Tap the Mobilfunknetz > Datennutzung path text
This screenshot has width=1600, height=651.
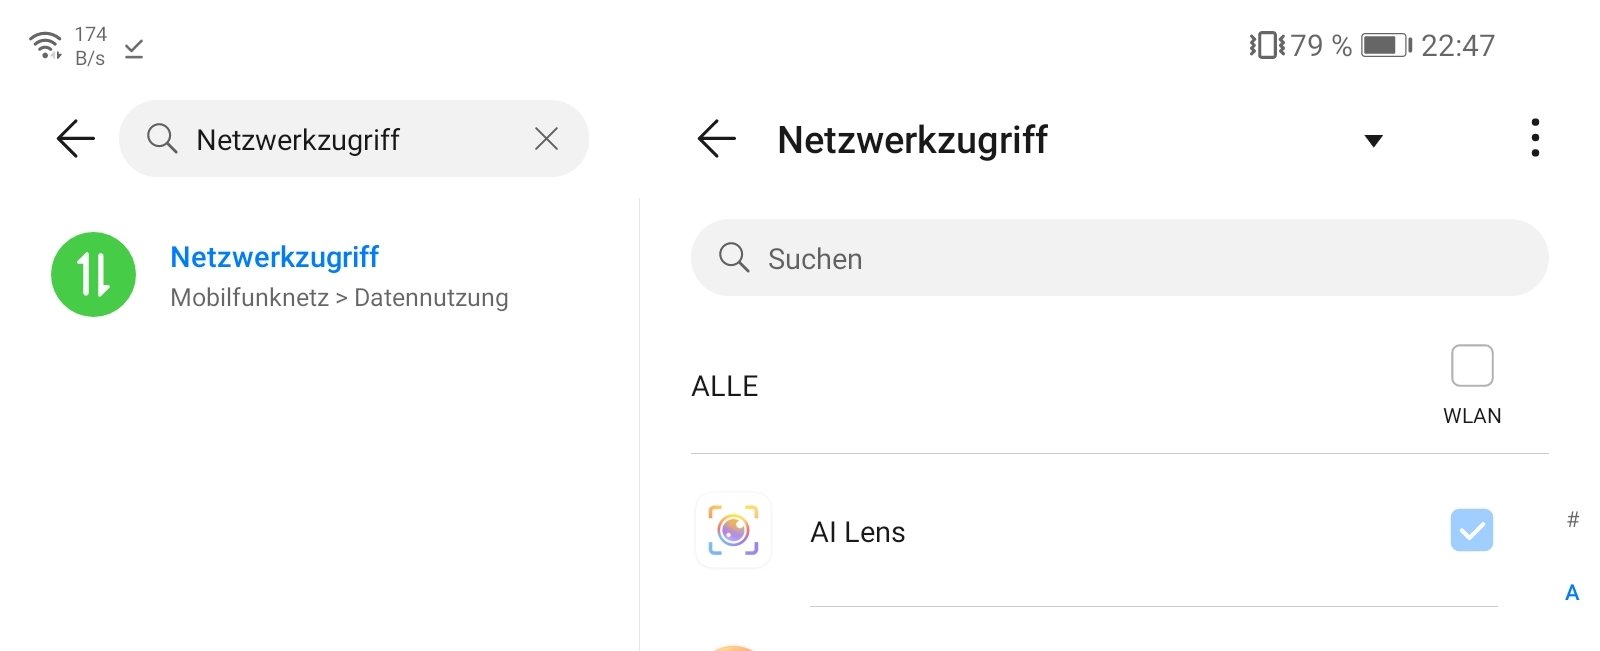coord(339,298)
